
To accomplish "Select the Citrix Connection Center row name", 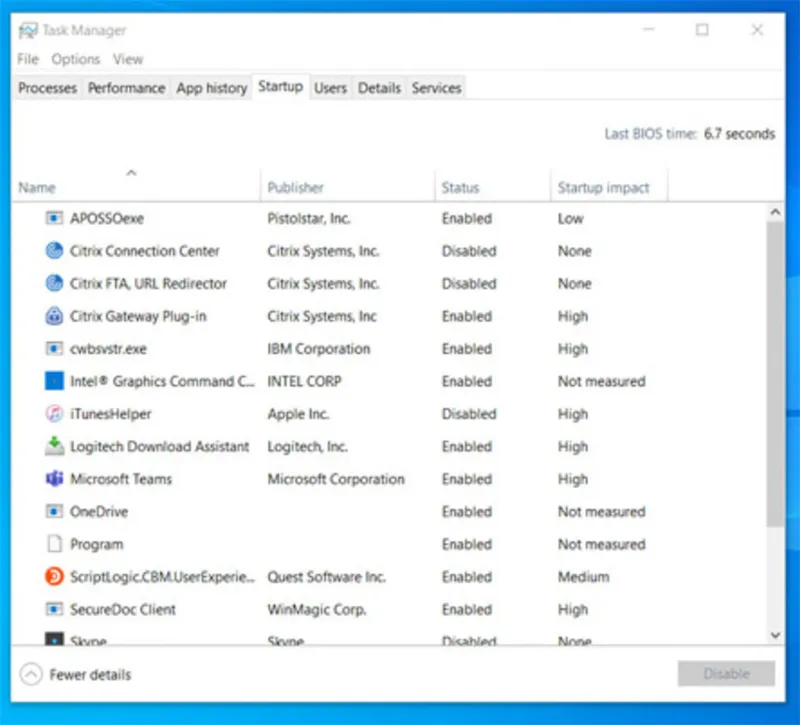I will point(144,251).
